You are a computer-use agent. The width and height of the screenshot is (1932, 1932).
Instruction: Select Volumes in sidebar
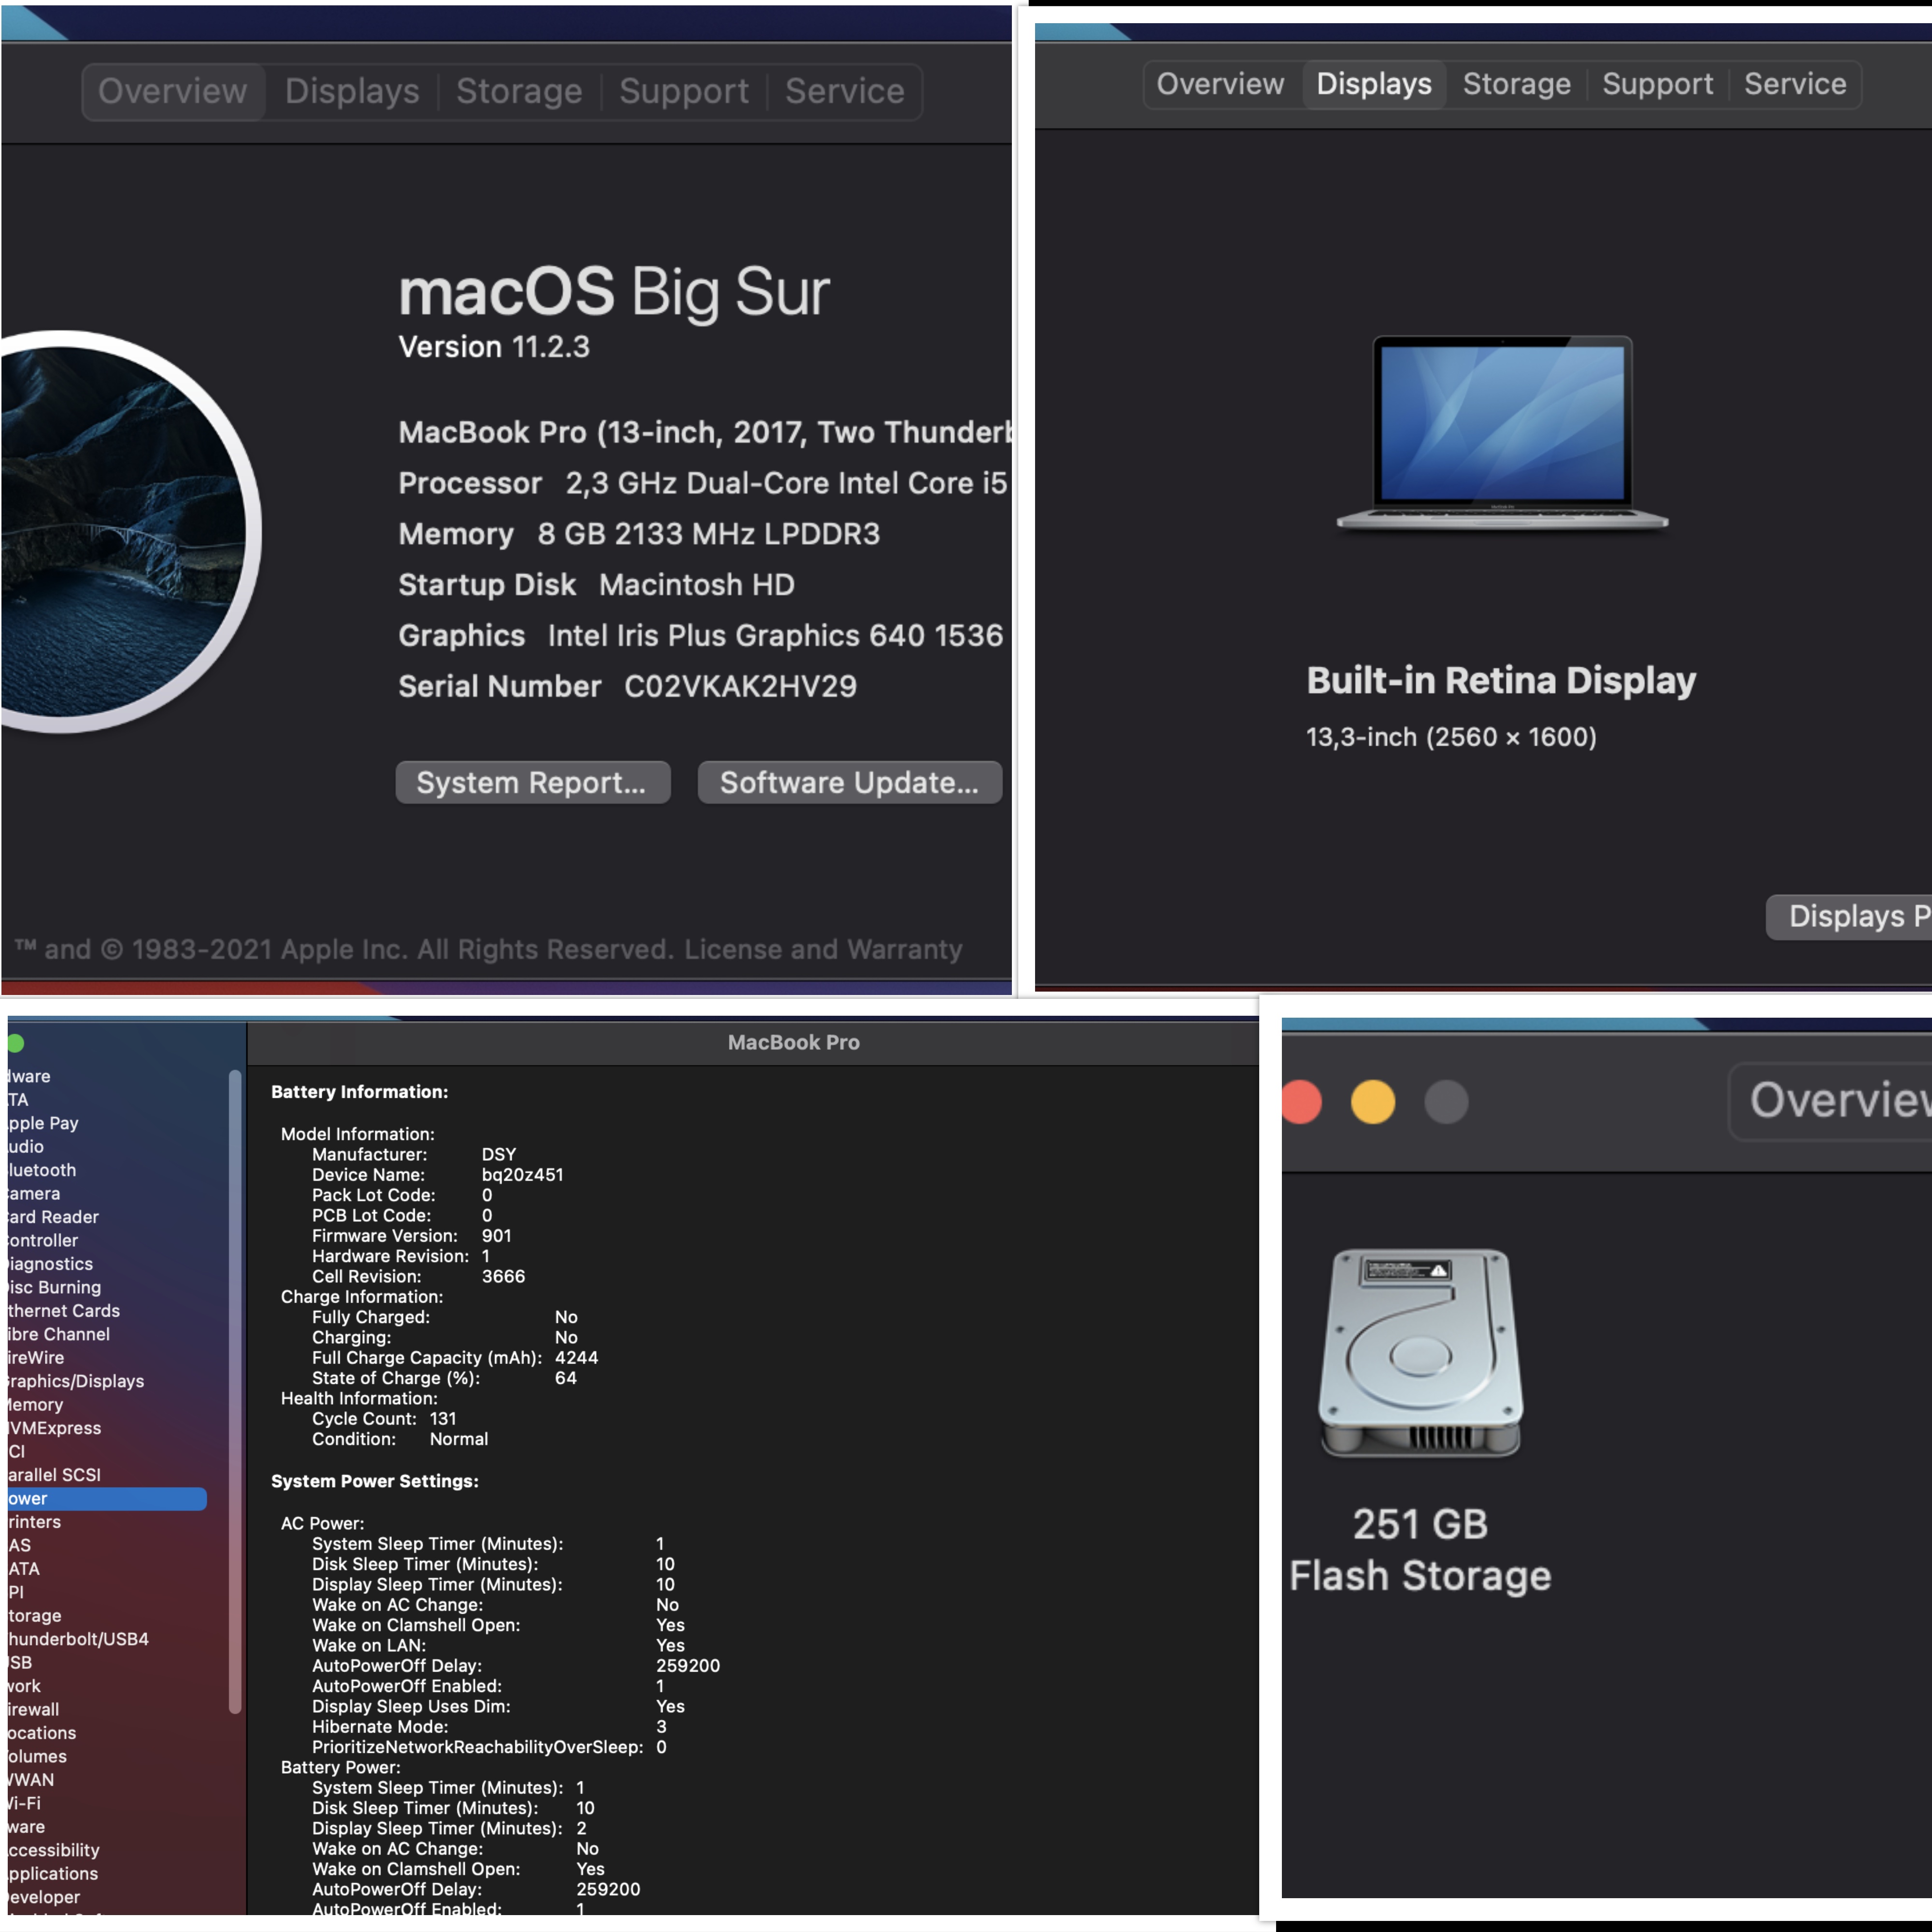(37, 1756)
